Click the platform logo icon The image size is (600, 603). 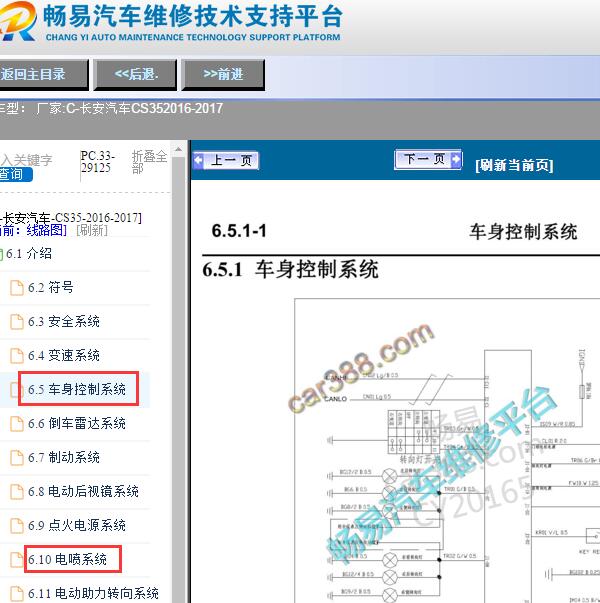[x=17, y=21]
